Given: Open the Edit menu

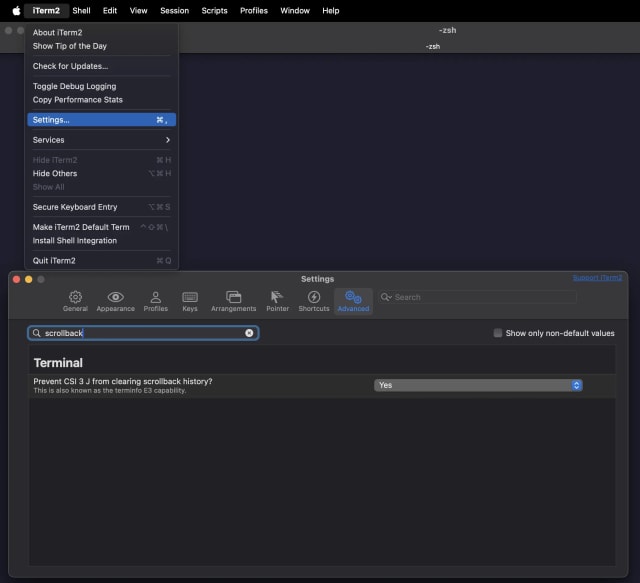Looking at the screenshot, I should point(110,11).
